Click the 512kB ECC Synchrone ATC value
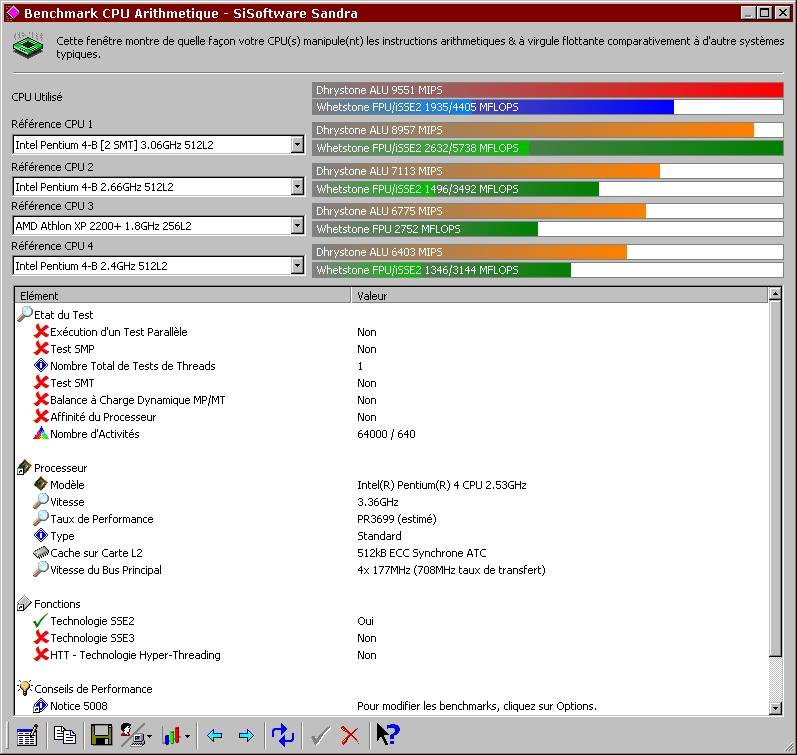The width and height of the screenshot is (797, 755). (422, 553)
